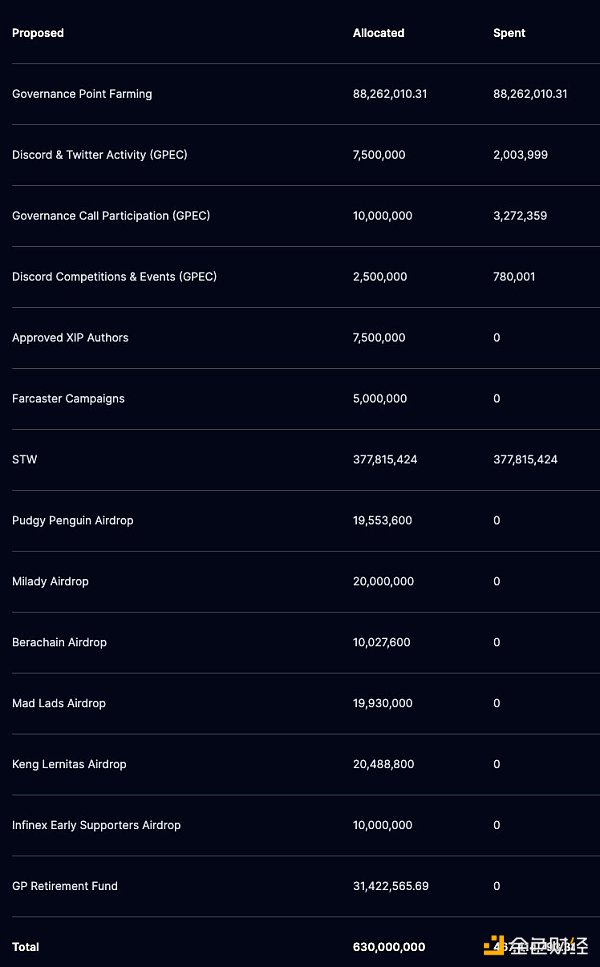Click the 630,000,000 total allocated value
This screenshot has width=600, height=967.
pyautogui.click(x=389, y=947)
